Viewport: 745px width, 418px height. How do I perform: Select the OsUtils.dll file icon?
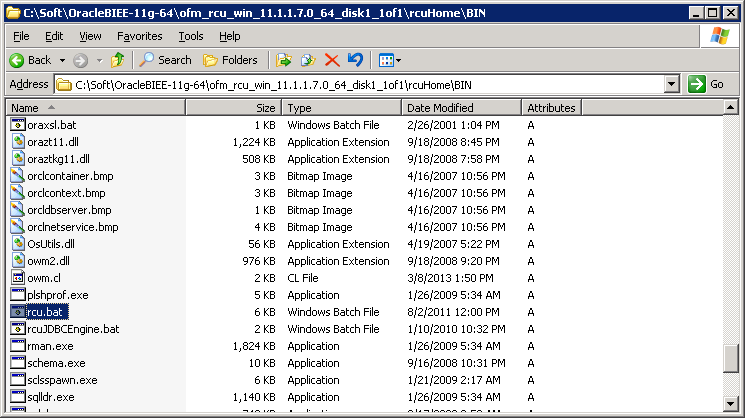(18, 244)
